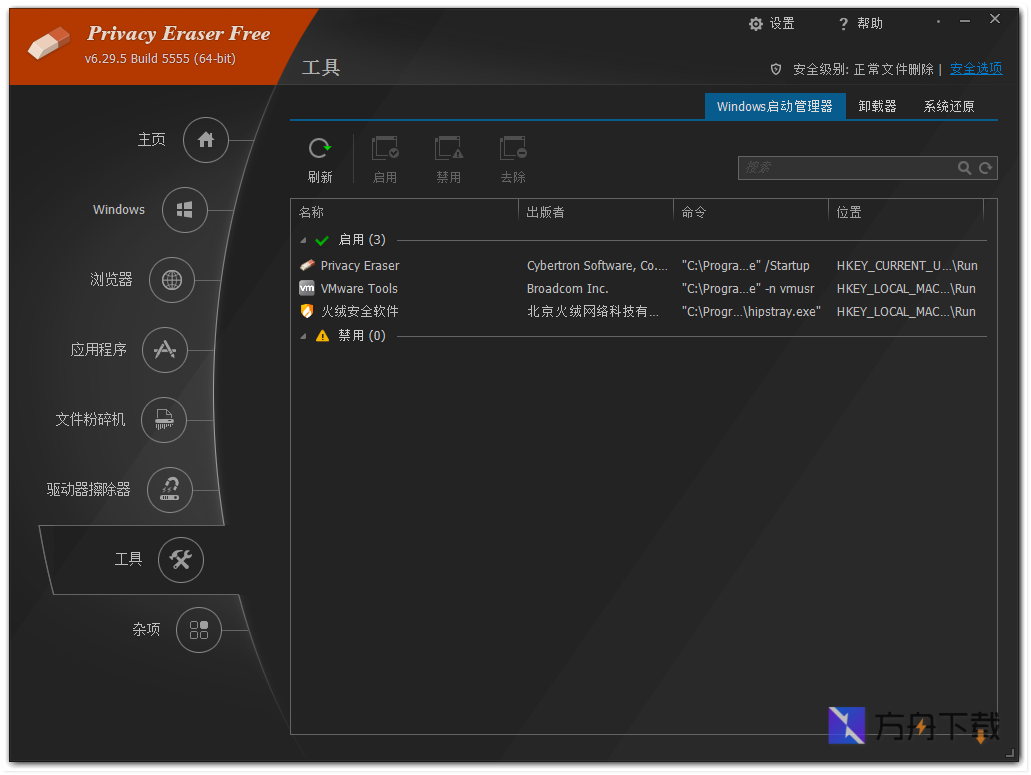Click HKEY_CURRENT_U...\Run location cell
The width and height of the screenshot is (1031, 775).
pyautogui.click(x=907, y=266)
